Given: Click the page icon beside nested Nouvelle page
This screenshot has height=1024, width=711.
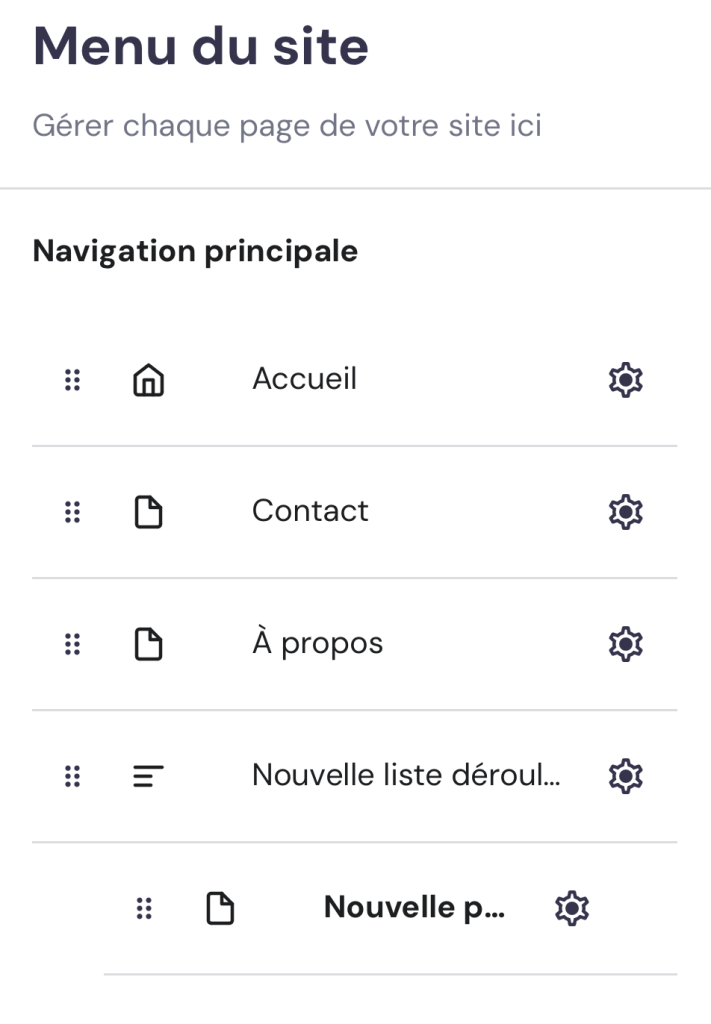Looking at the screenshot, I should click(x=220, y=908).
